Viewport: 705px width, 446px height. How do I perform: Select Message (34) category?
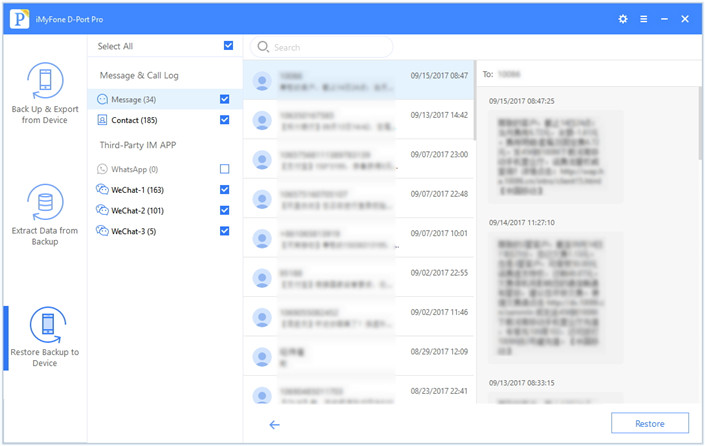point(165,99)
